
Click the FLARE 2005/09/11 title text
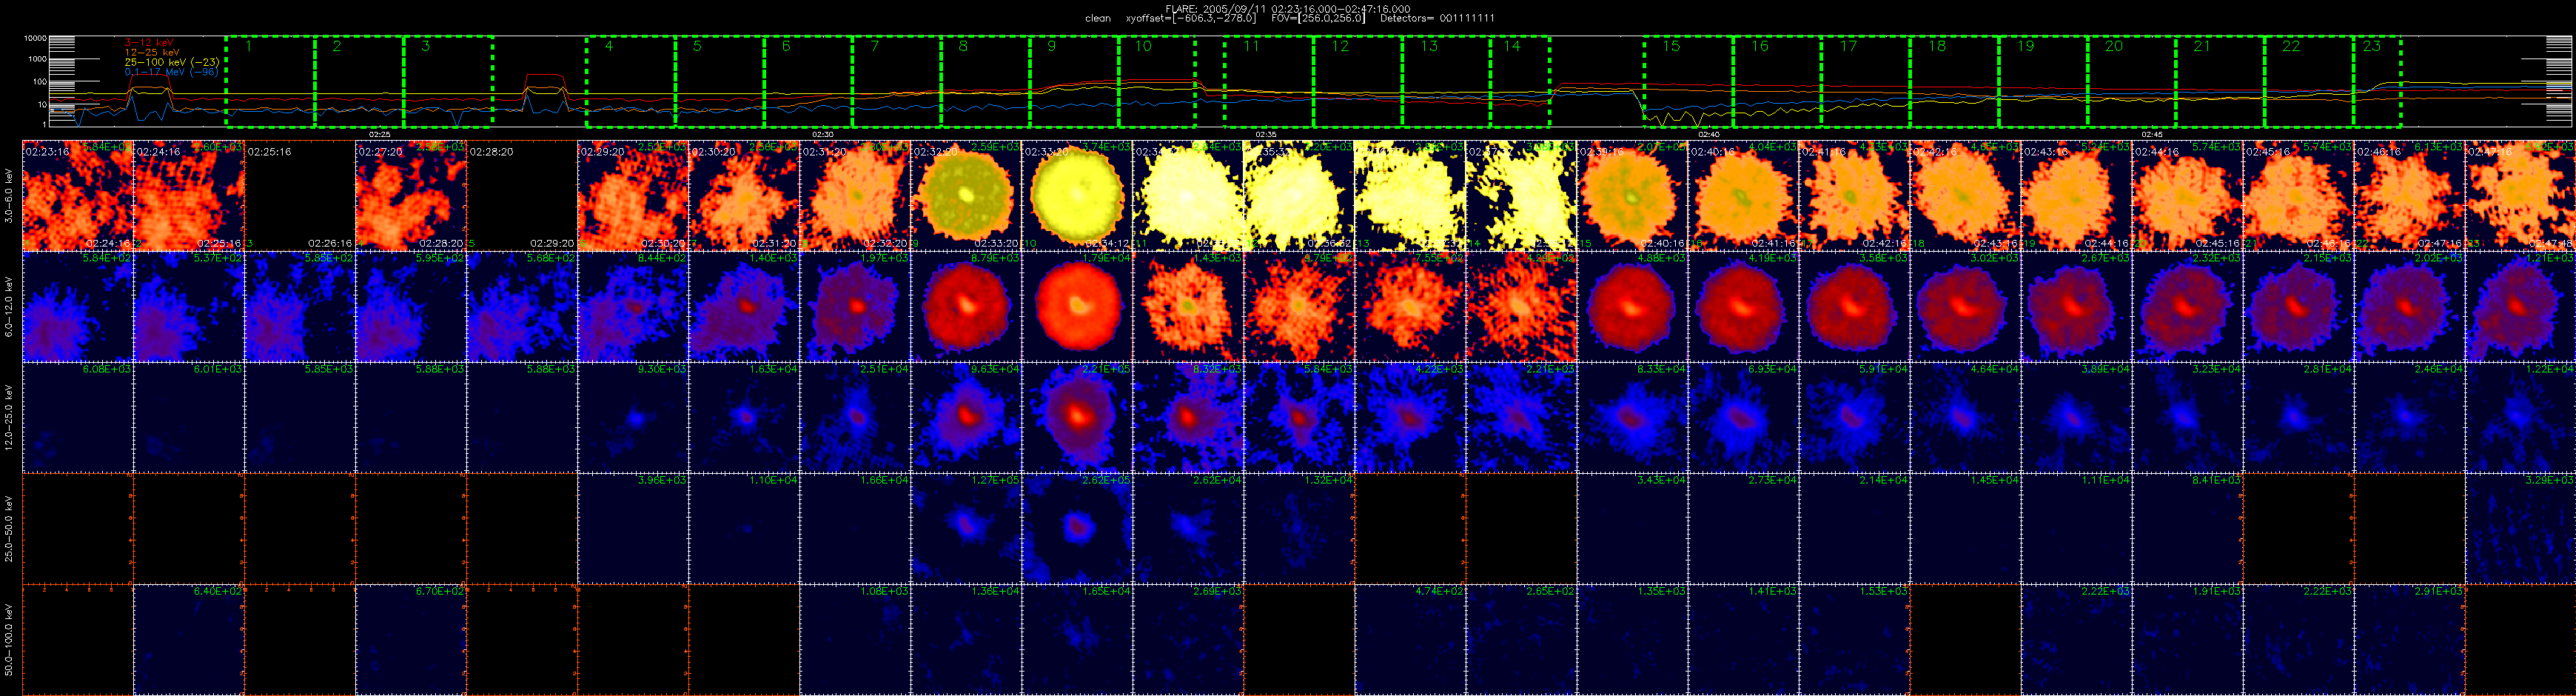(x=1288, y=9)
